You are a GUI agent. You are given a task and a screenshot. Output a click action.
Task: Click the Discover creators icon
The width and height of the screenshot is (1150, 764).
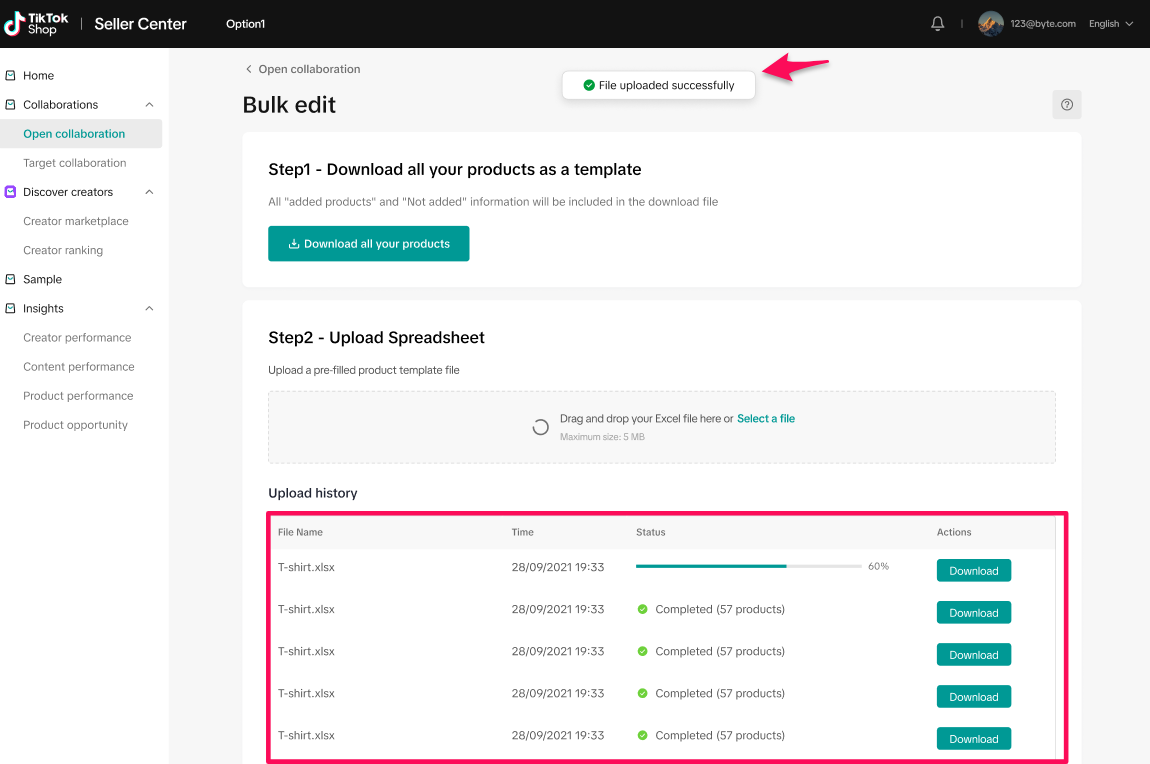[10, 192]
